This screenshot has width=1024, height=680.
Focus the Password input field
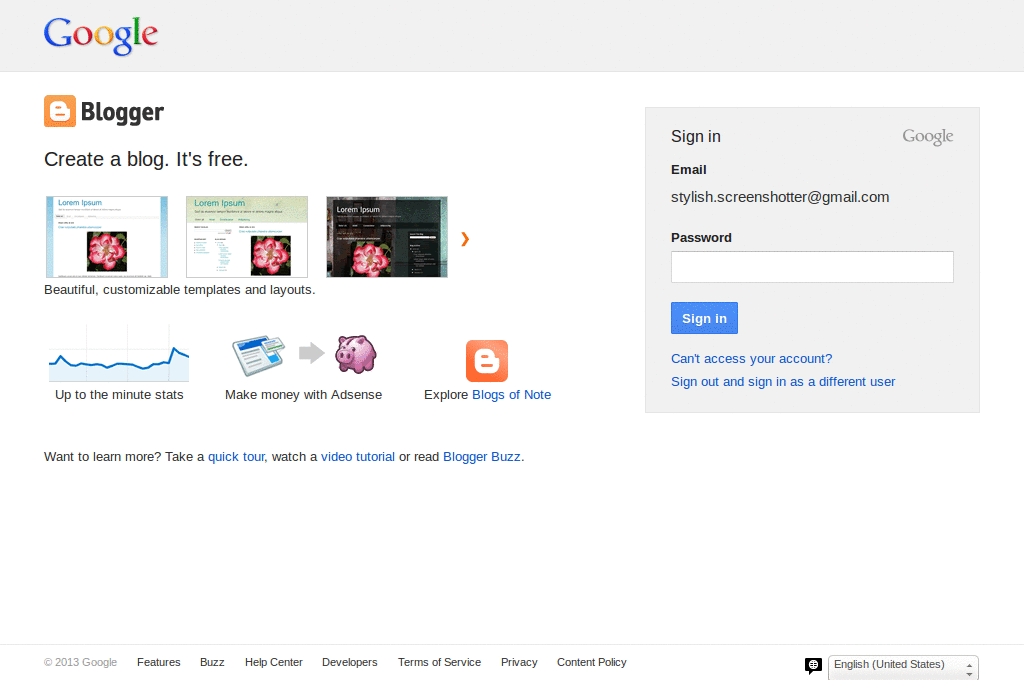(x=812, y=267)
